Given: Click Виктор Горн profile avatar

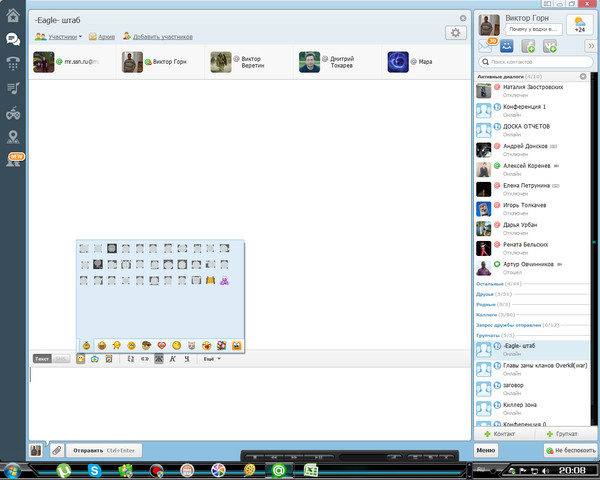Looking at the screenshot, I should click(489, 25).
